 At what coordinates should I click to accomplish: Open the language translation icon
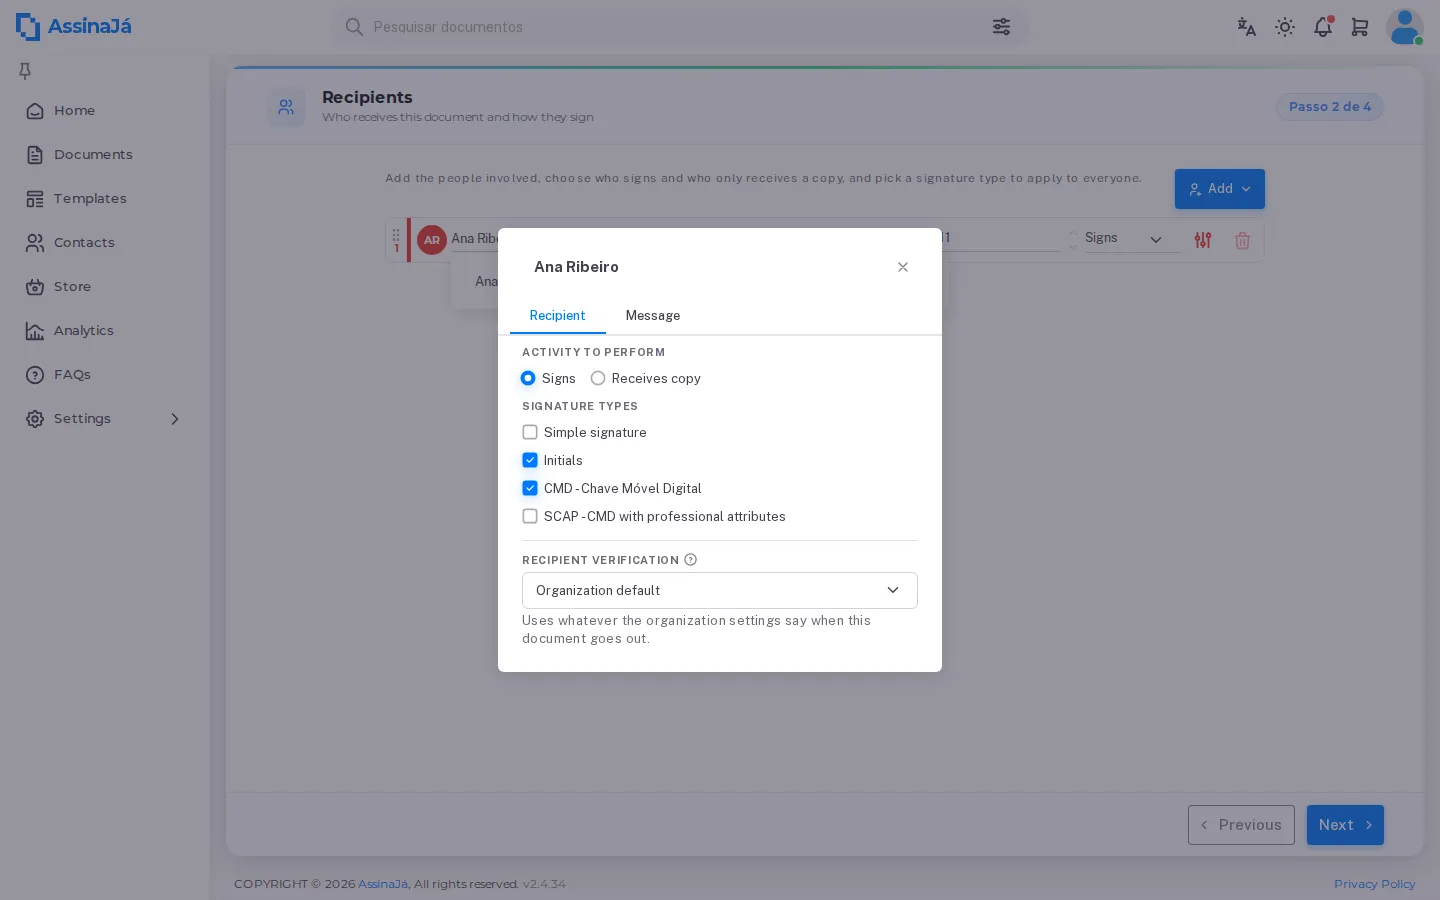tap(1246, 27)
